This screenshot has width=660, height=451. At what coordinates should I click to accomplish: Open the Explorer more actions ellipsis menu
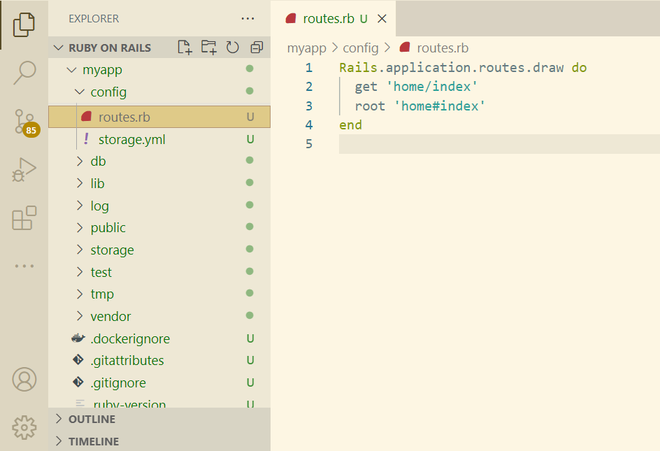[248, 19]
